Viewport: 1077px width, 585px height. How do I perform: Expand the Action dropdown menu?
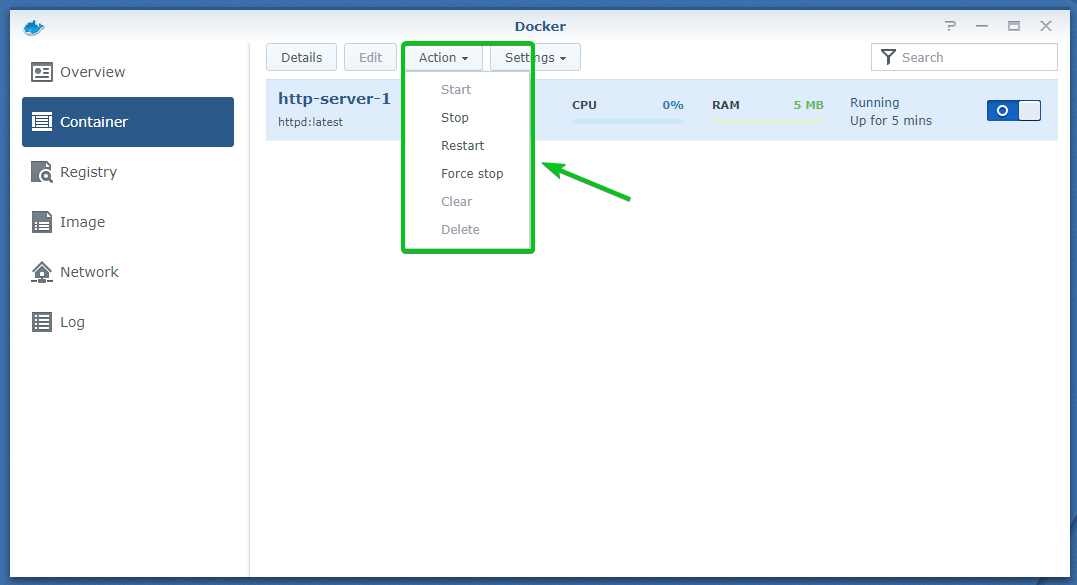coord(444,58)
